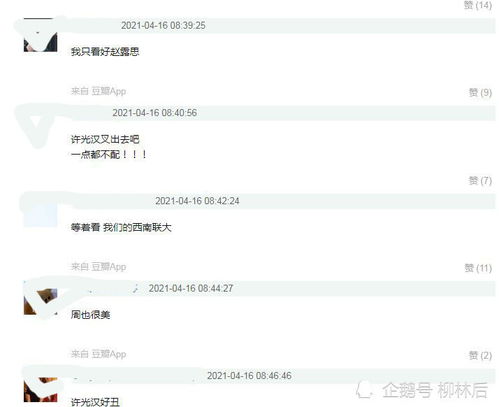Click the small icon beside the 08:44:27 username
The height and width of the screenshot is (407, 499).
coord(135,288)
